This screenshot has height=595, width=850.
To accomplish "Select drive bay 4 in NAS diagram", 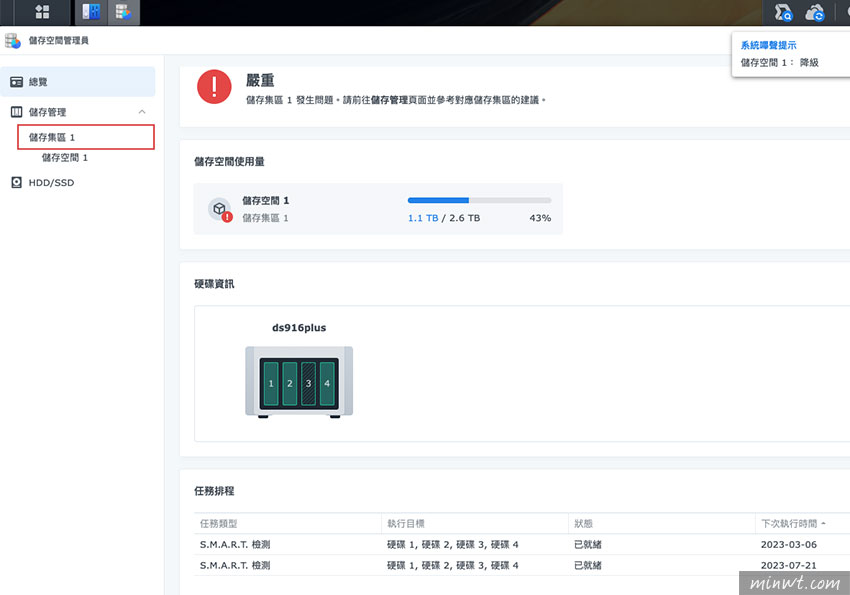I will tap(327, 383).
